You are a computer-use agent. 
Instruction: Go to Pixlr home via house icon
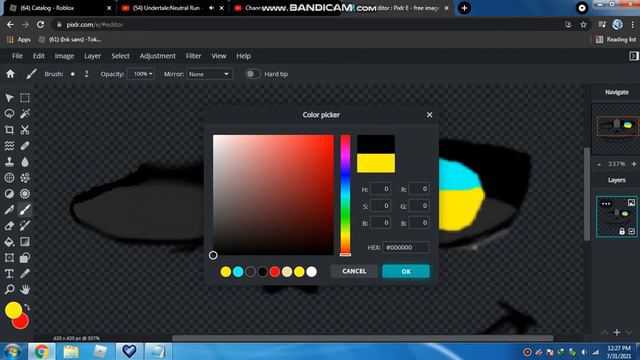tap(10, 74)
